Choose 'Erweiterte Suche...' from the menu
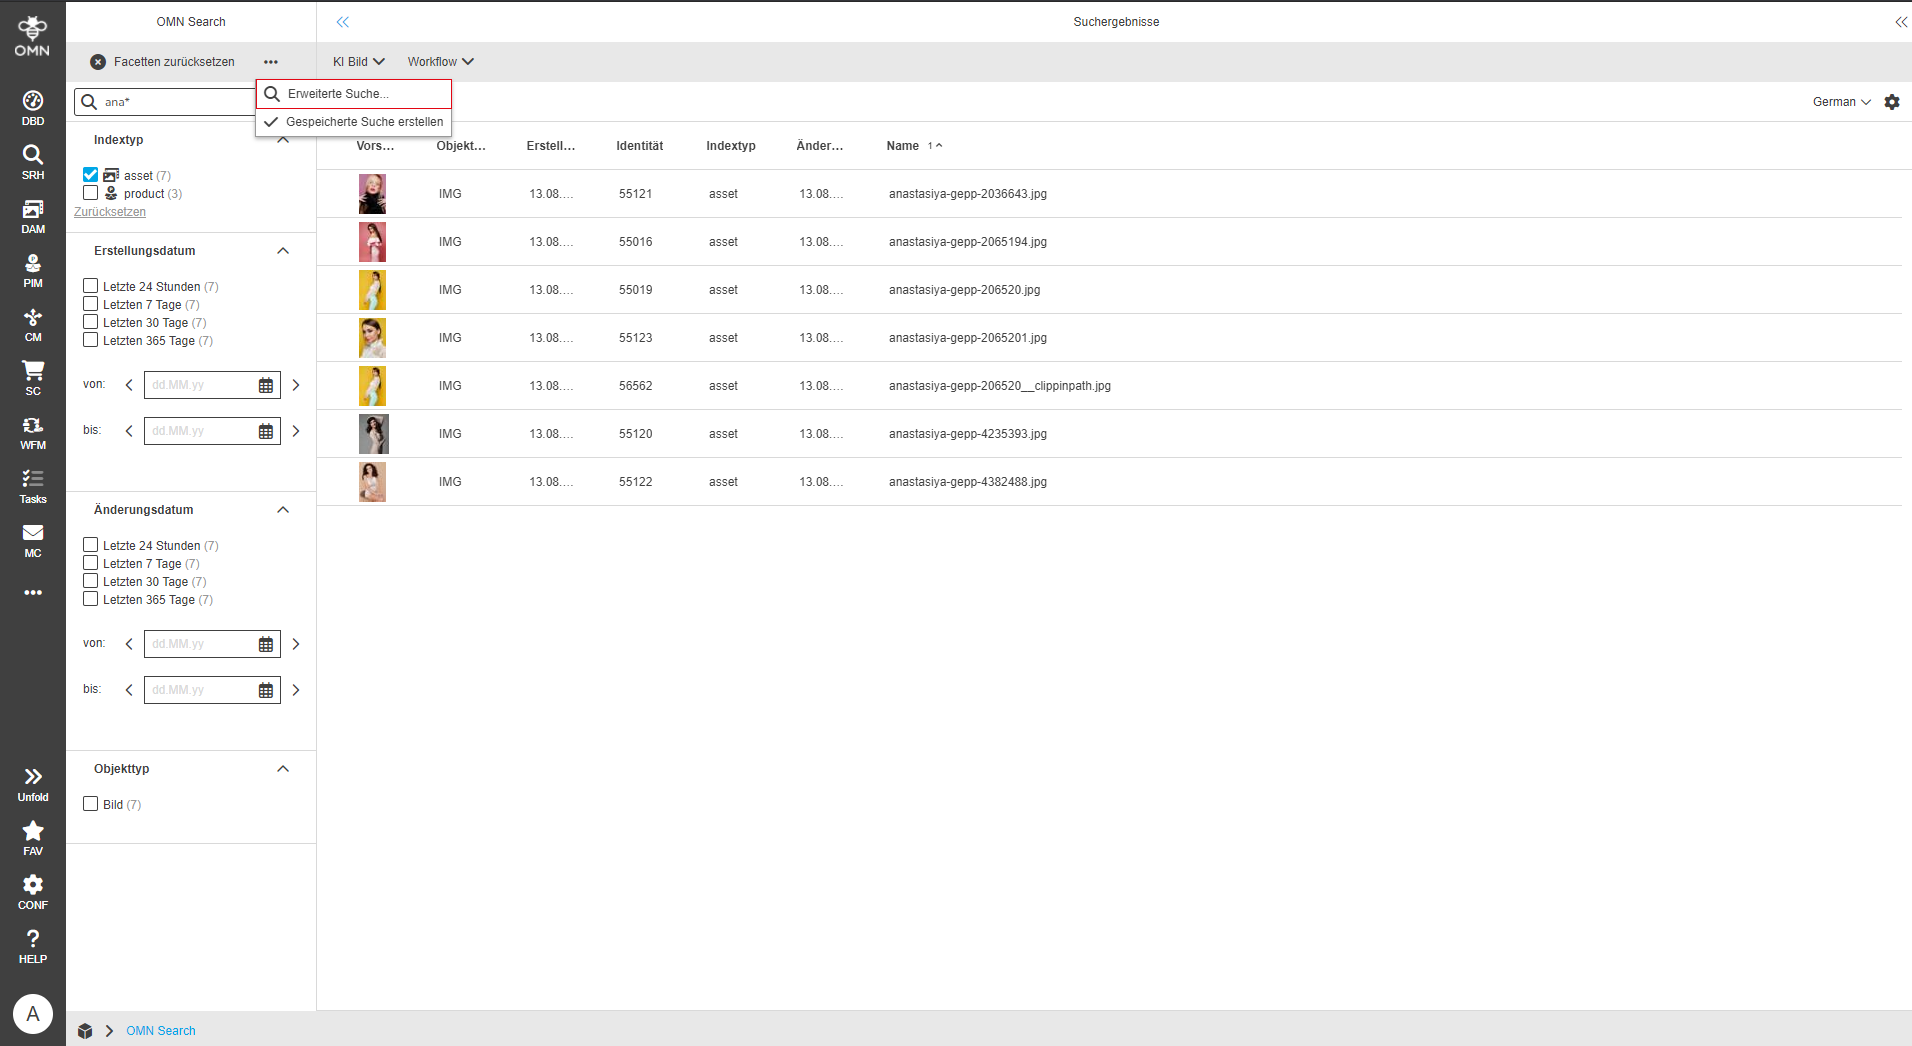Viewport: 1912px width, 1046px height. tap(339, 93)
